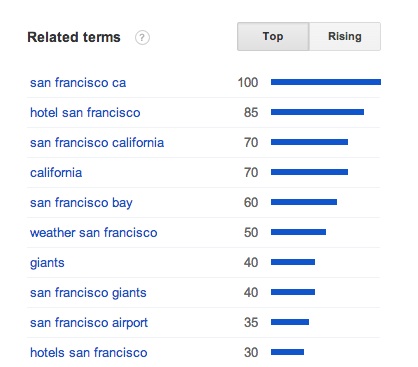Open 'san francisco bay' term
The image size is (418, 367).
81,203
